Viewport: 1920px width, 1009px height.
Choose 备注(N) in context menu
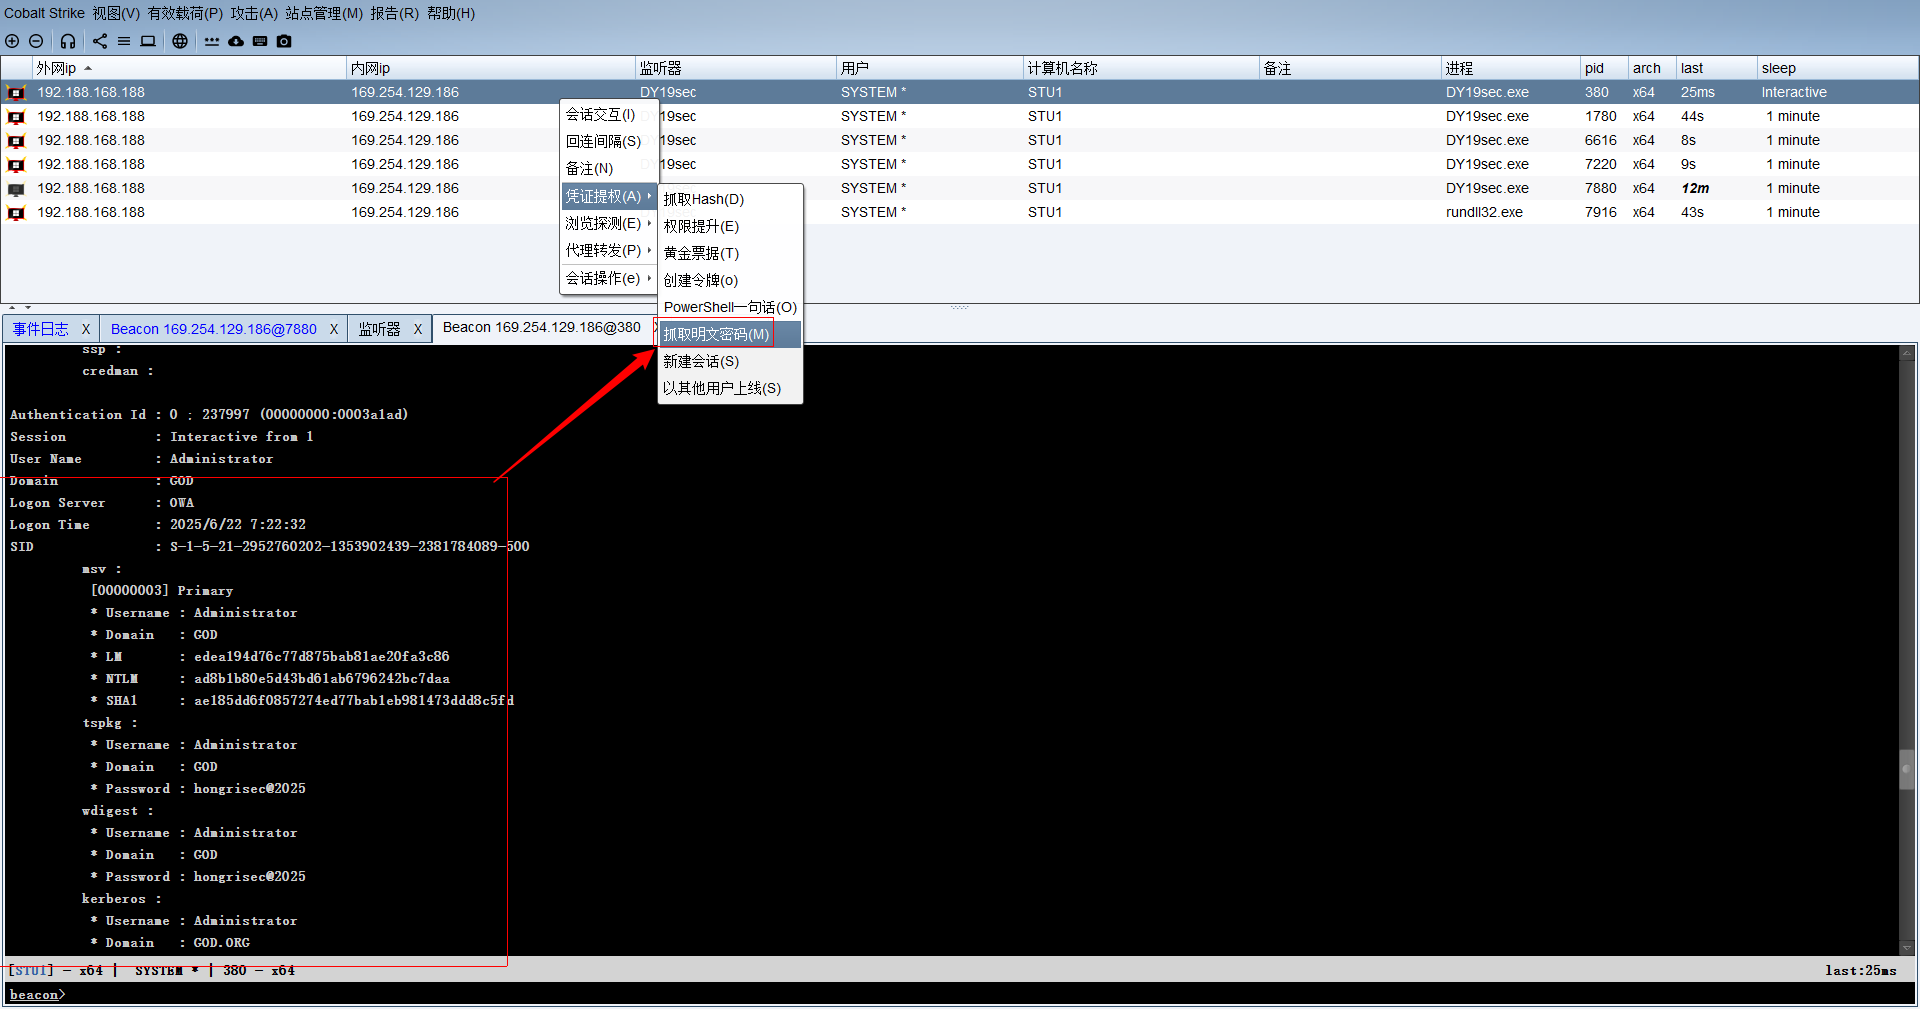coord(608,168)
